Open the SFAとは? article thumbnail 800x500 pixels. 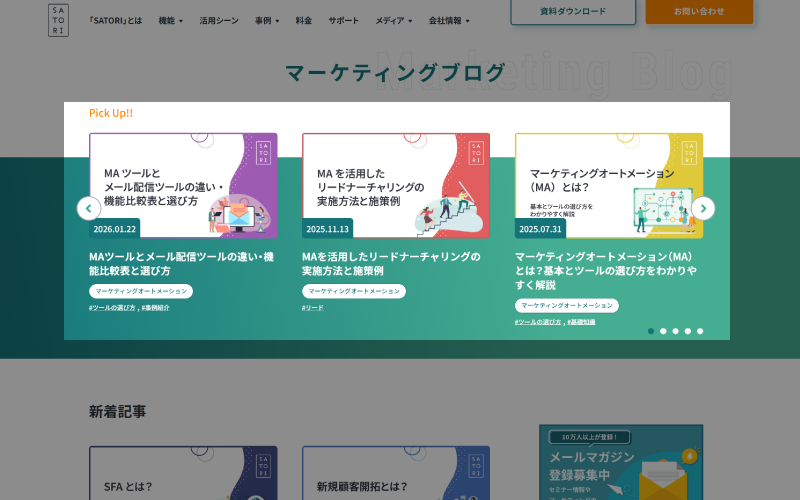(183, 473)
